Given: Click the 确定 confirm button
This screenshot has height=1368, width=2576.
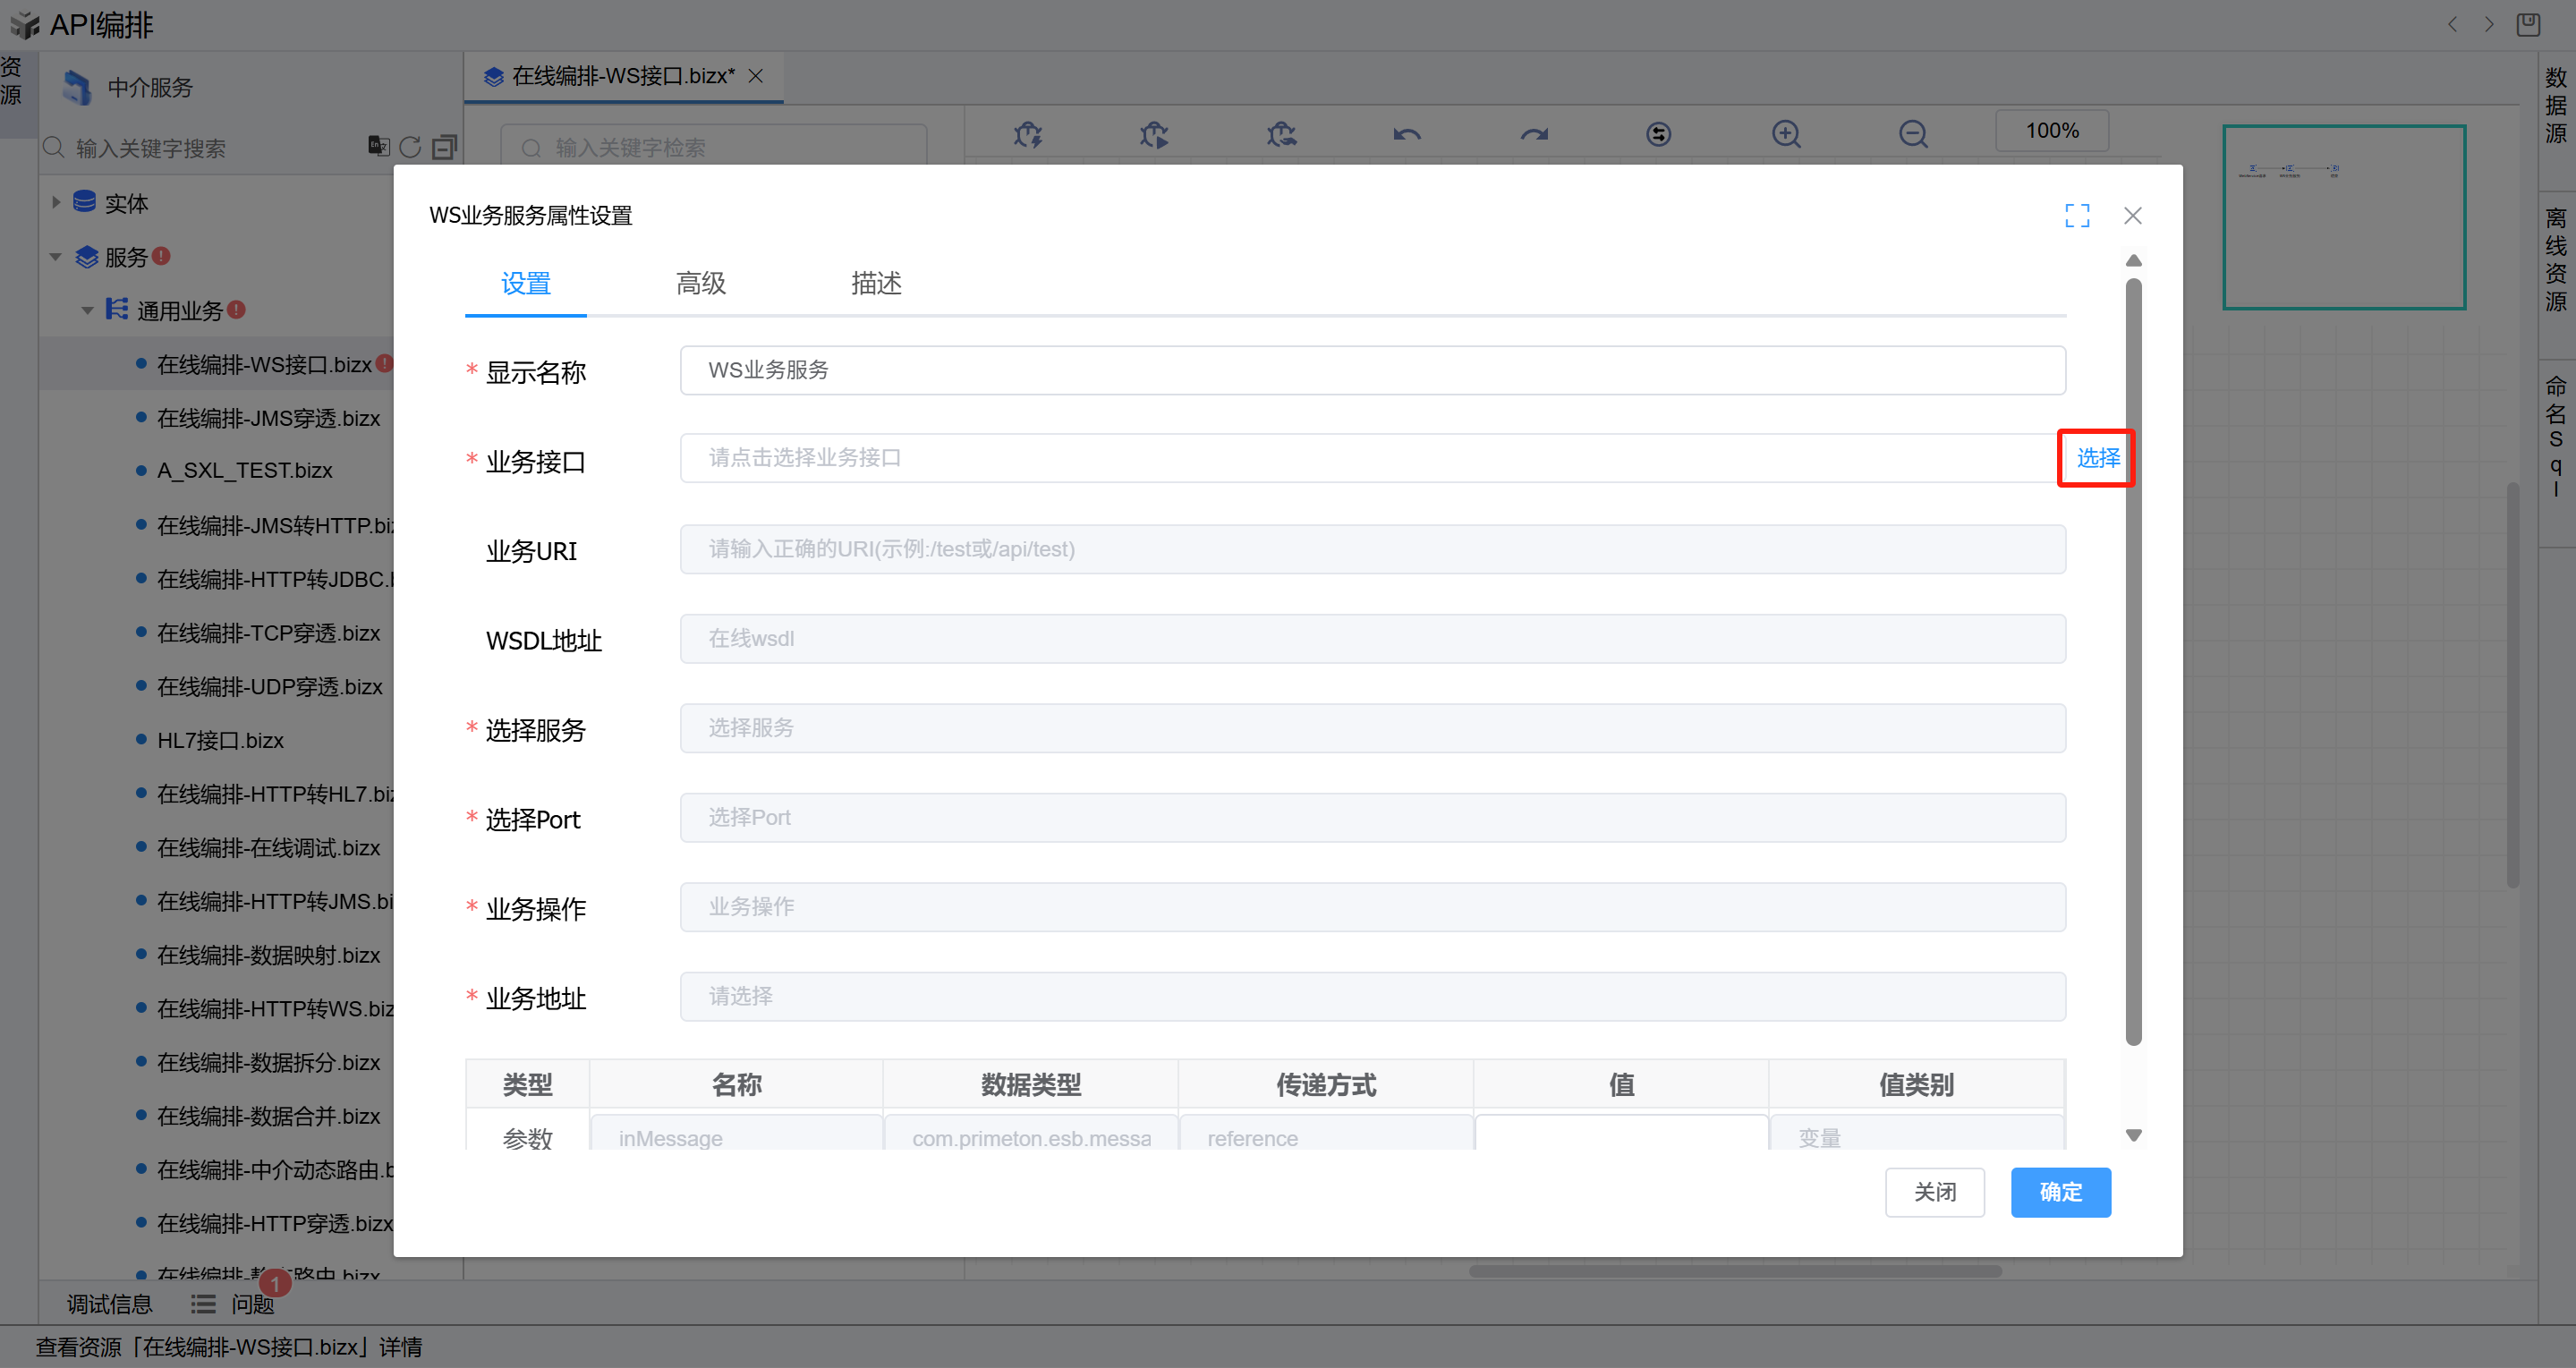Looking at the screenshot, I should click(x=2060, y=1192).
